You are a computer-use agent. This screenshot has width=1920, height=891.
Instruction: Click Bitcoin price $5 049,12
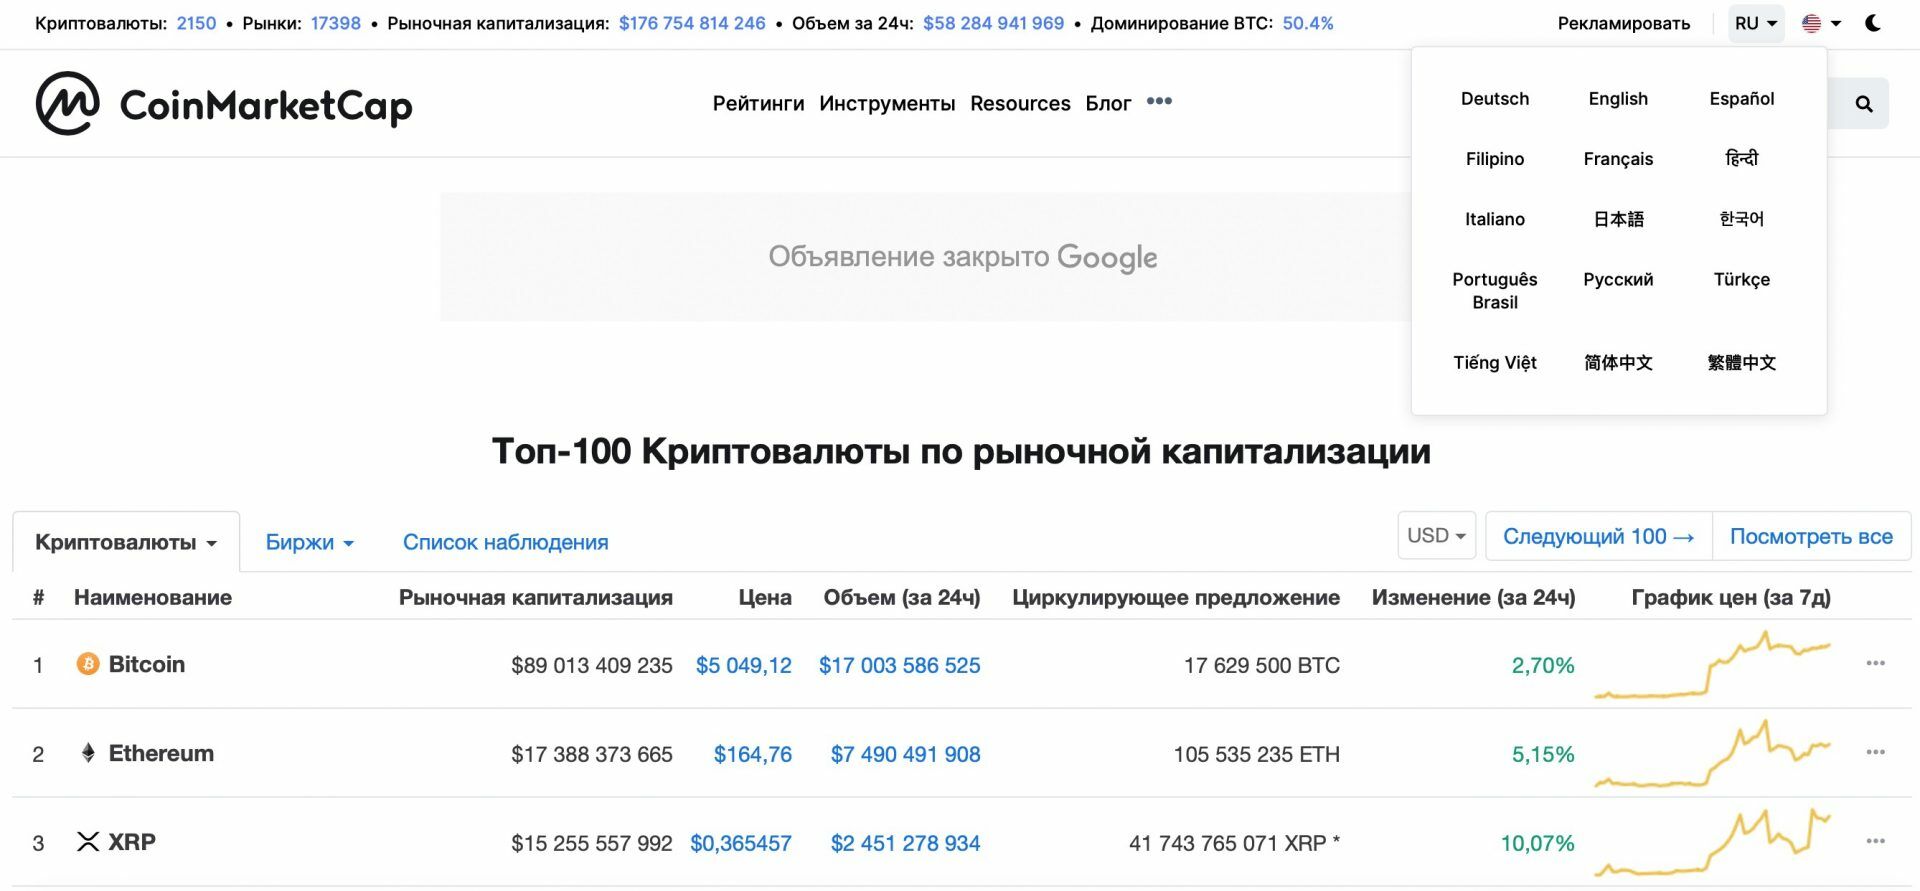pos(743,665)
